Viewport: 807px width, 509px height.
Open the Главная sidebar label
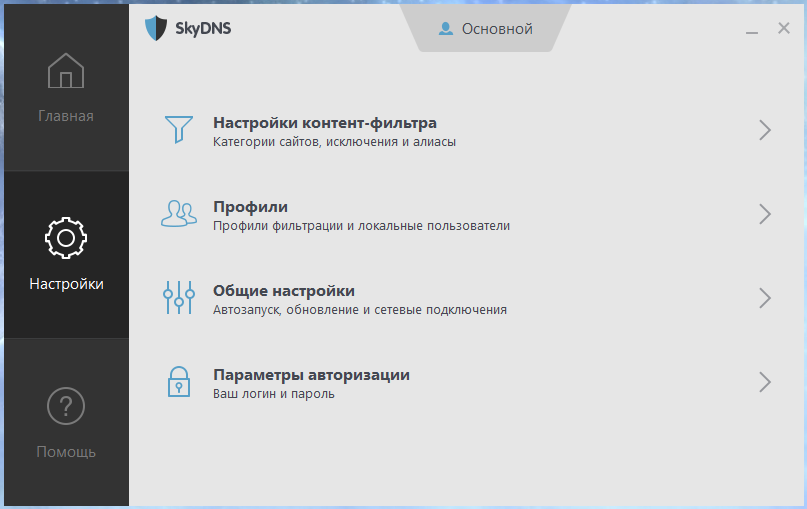click(66, 116)
